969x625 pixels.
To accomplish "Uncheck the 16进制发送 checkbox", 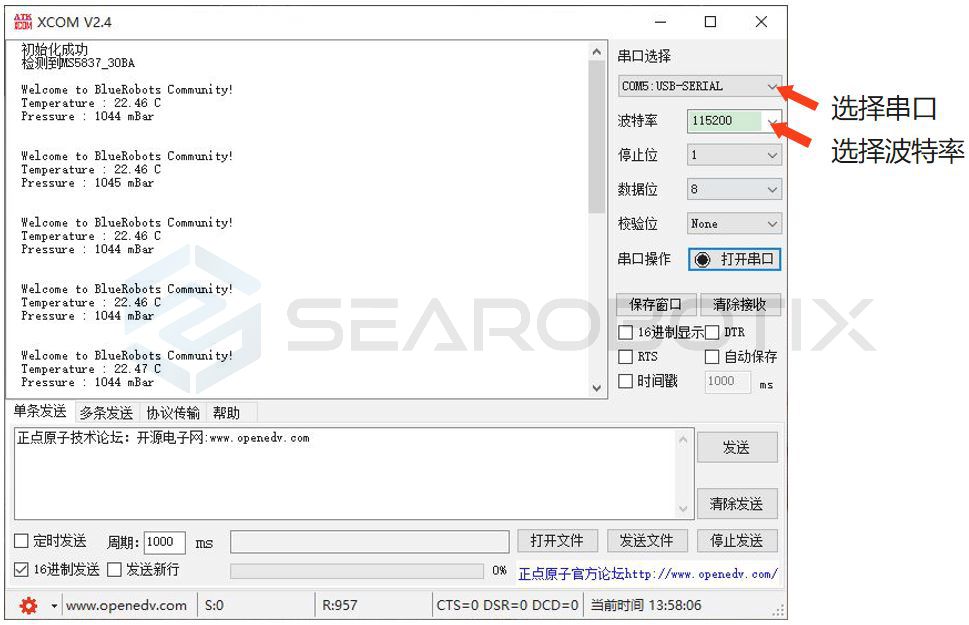I will click(x=21, y=570).
